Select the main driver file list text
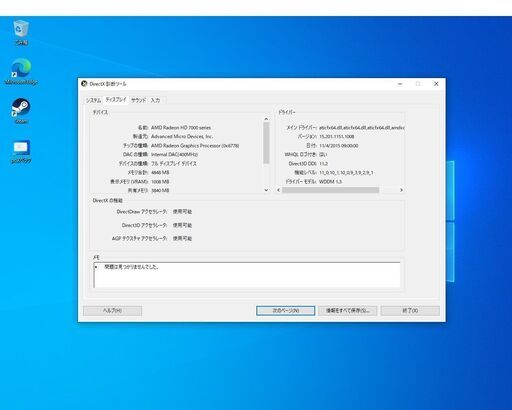 tap(362, 128)
